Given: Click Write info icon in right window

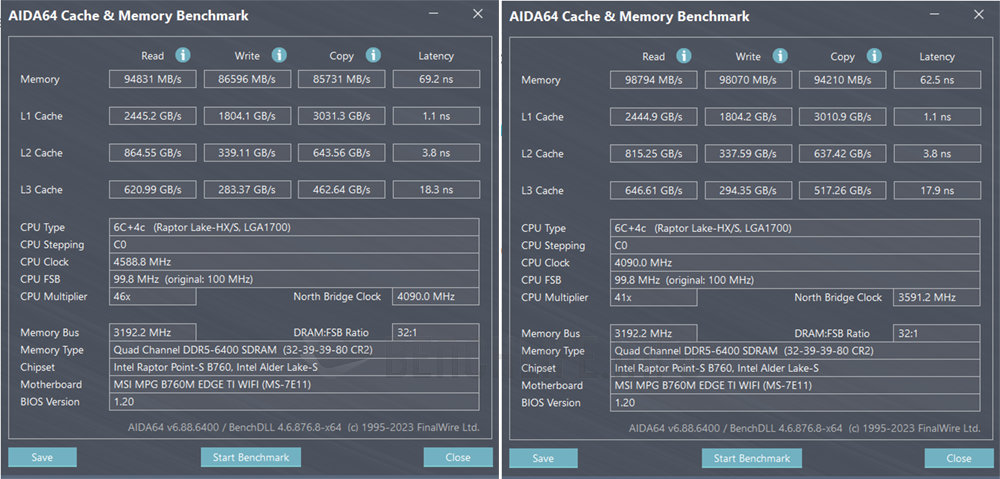Looking at the screenshot, I should click(780, 56).
